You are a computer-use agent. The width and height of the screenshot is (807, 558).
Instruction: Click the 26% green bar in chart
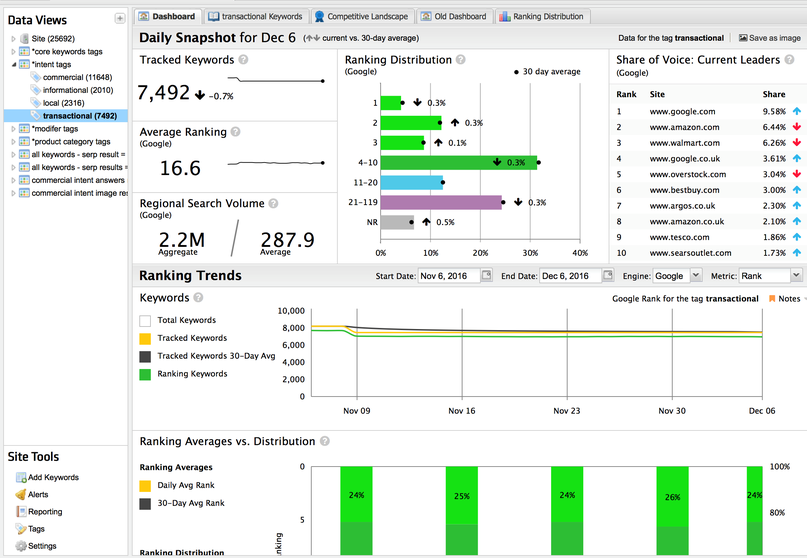672,497
